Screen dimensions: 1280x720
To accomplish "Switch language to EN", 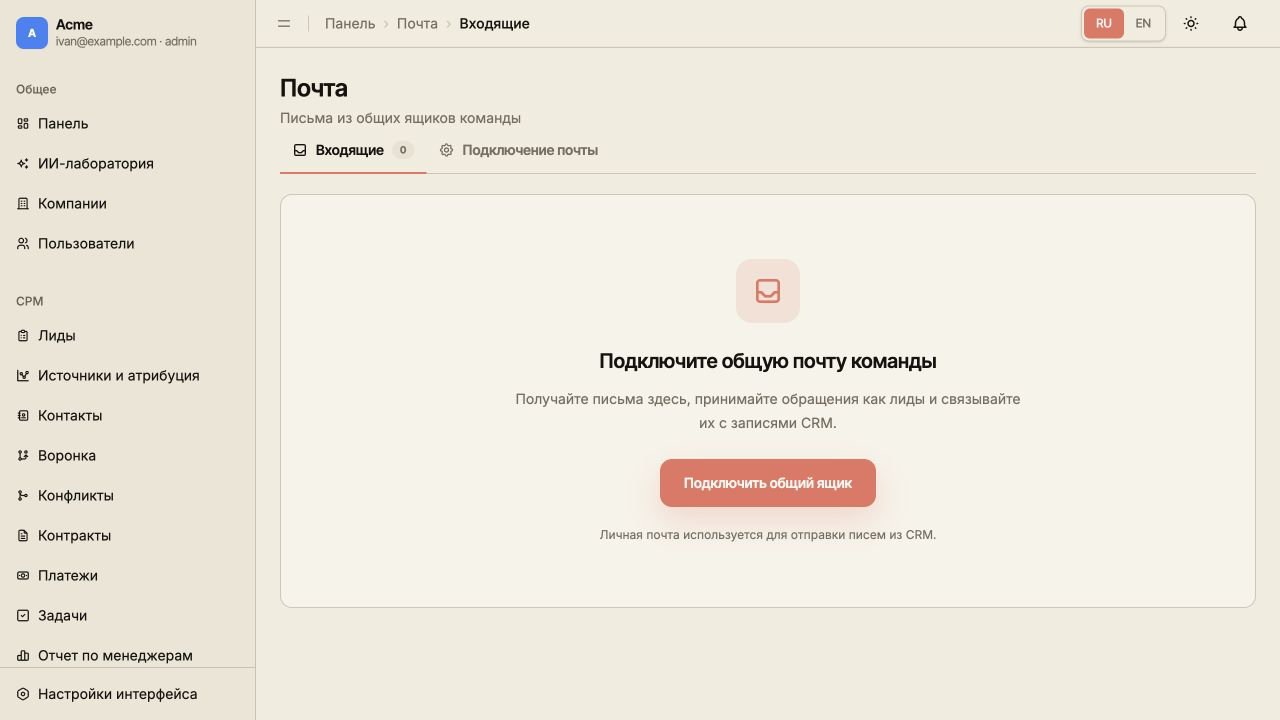I will pyautogui.click(x=1143, y=23).
